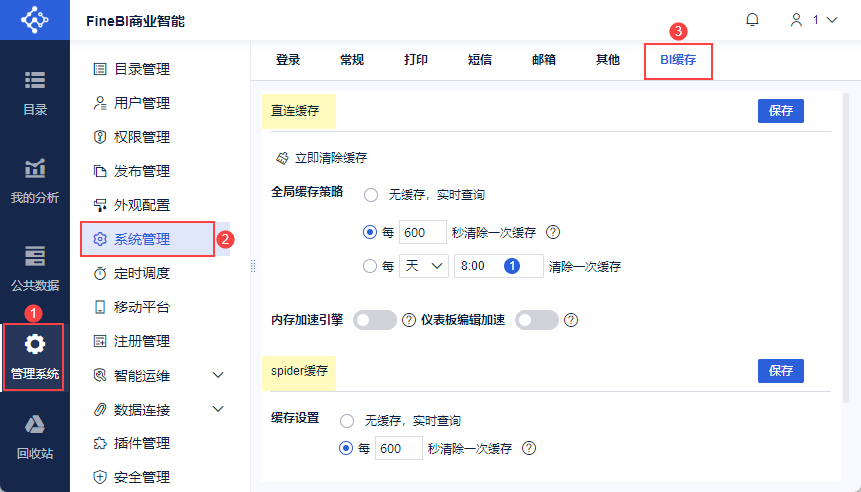
Task: Toggle the 内存加速引擎 switch
Action: (x=375, y=320)
